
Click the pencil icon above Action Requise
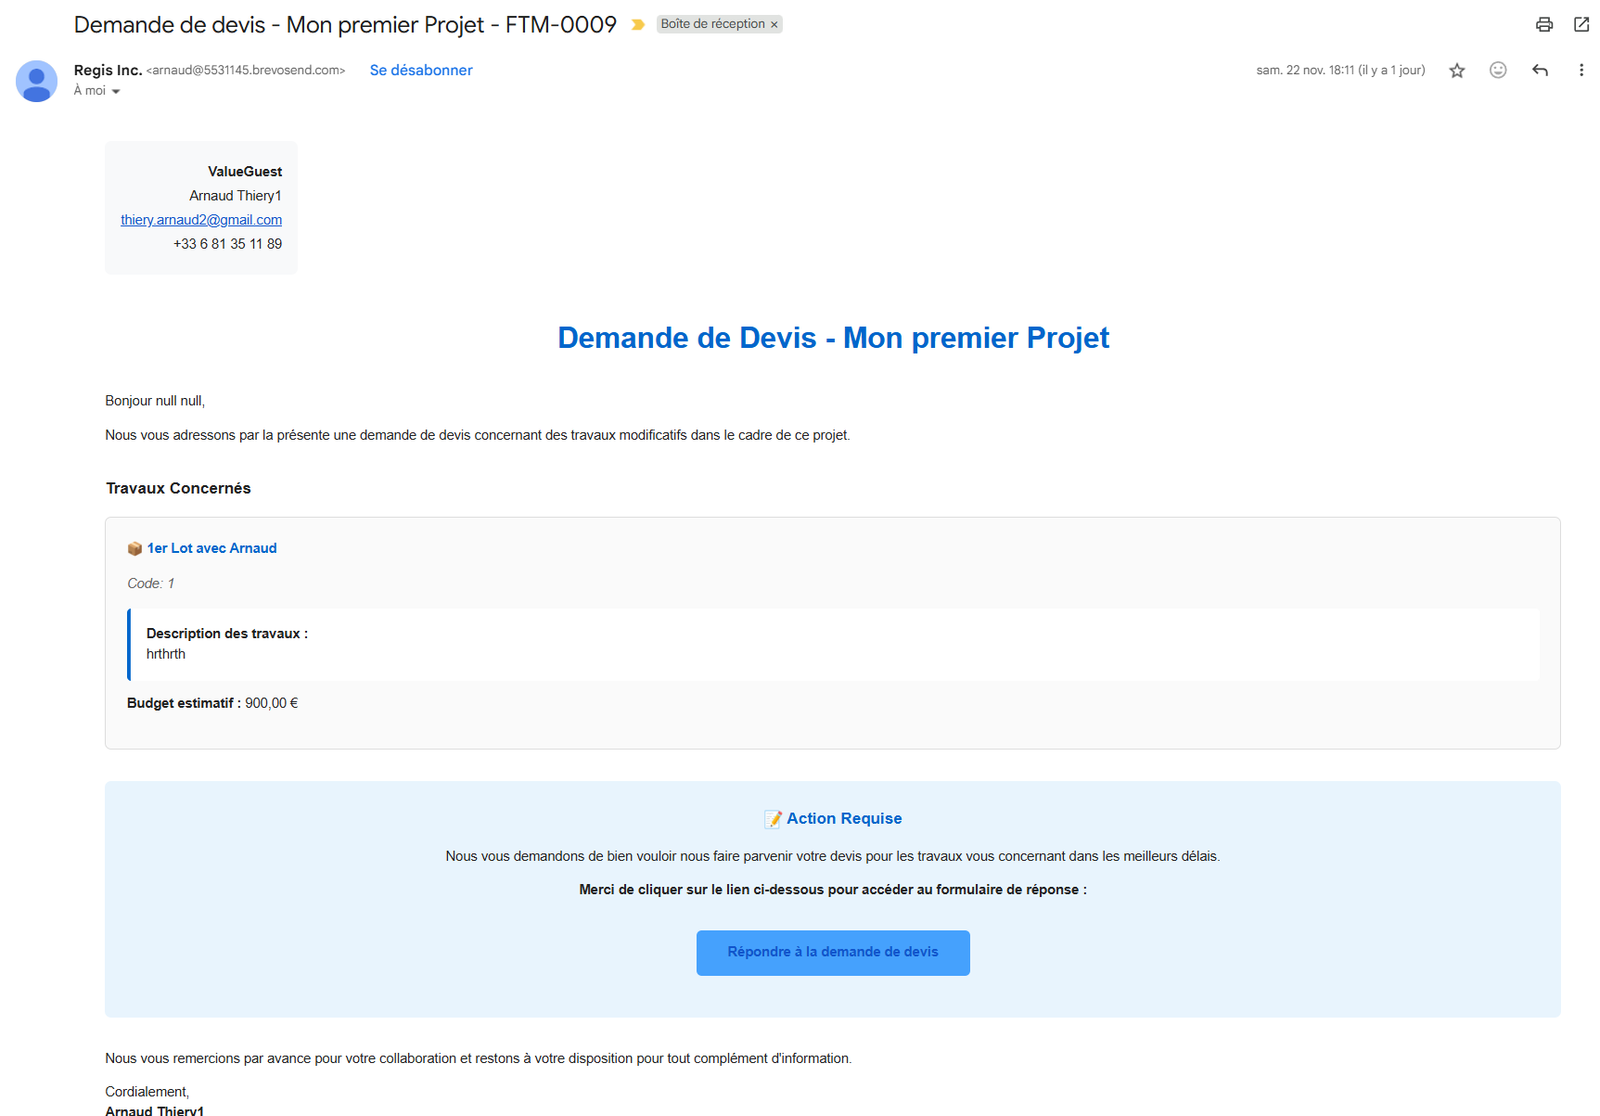[x=772, y=818]
